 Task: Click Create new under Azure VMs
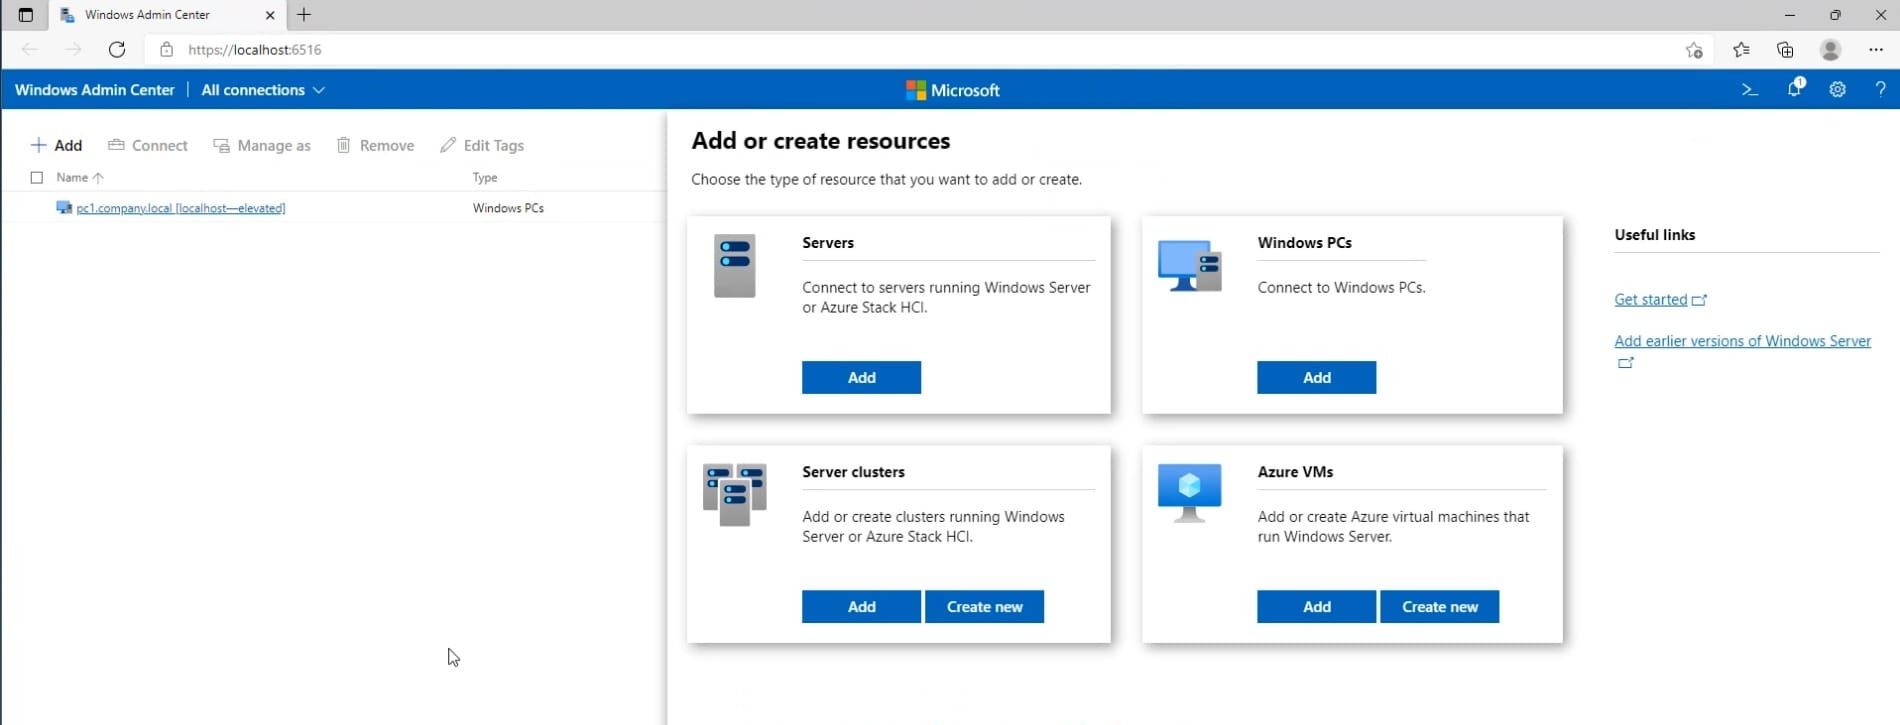click(1439, 606)
